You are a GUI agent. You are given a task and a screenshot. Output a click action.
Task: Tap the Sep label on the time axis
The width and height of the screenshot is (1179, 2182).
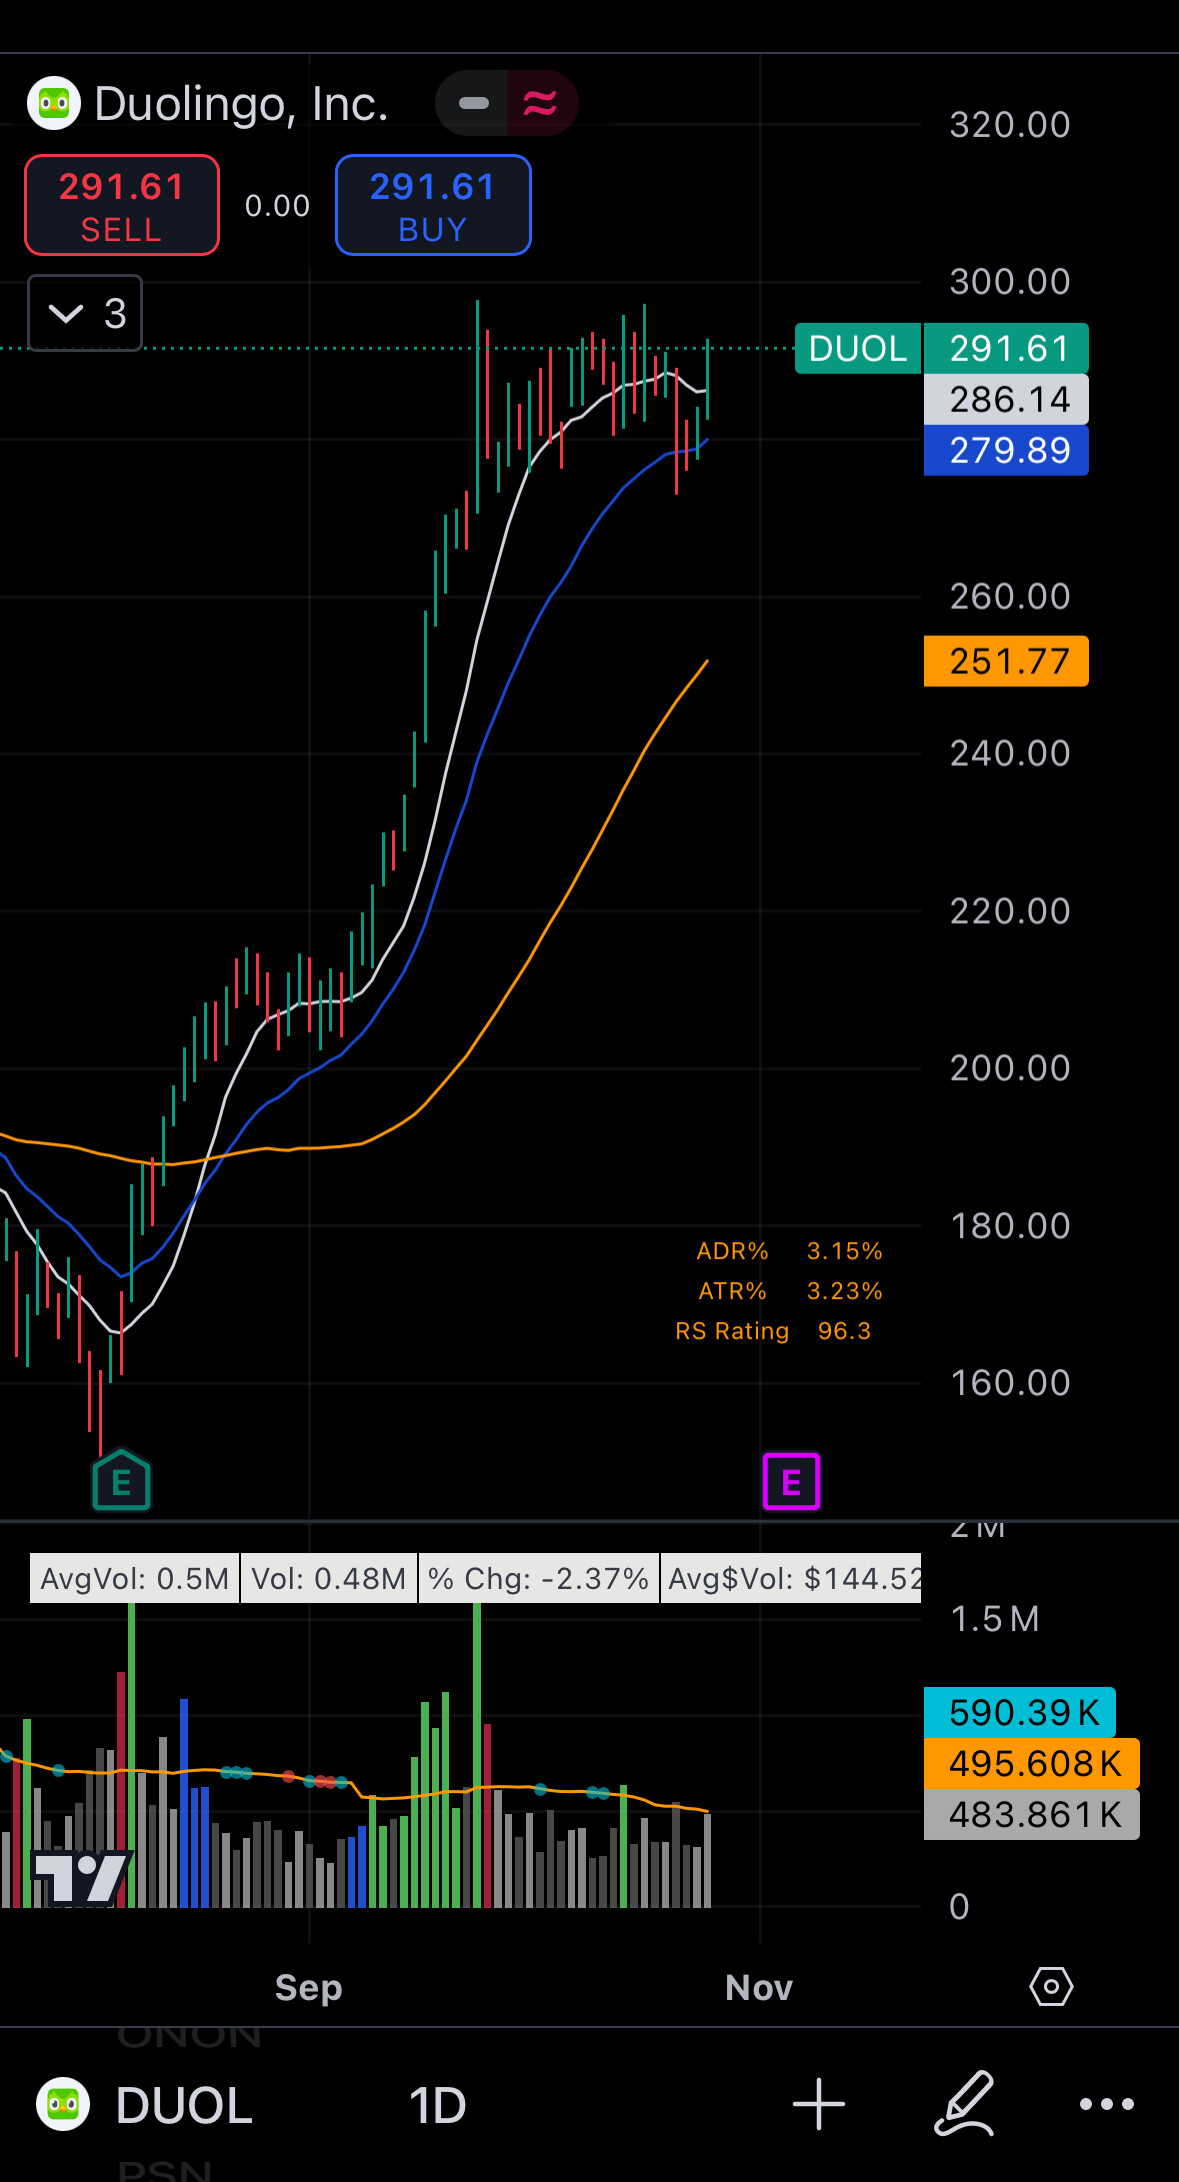(x=309, y=1987)
